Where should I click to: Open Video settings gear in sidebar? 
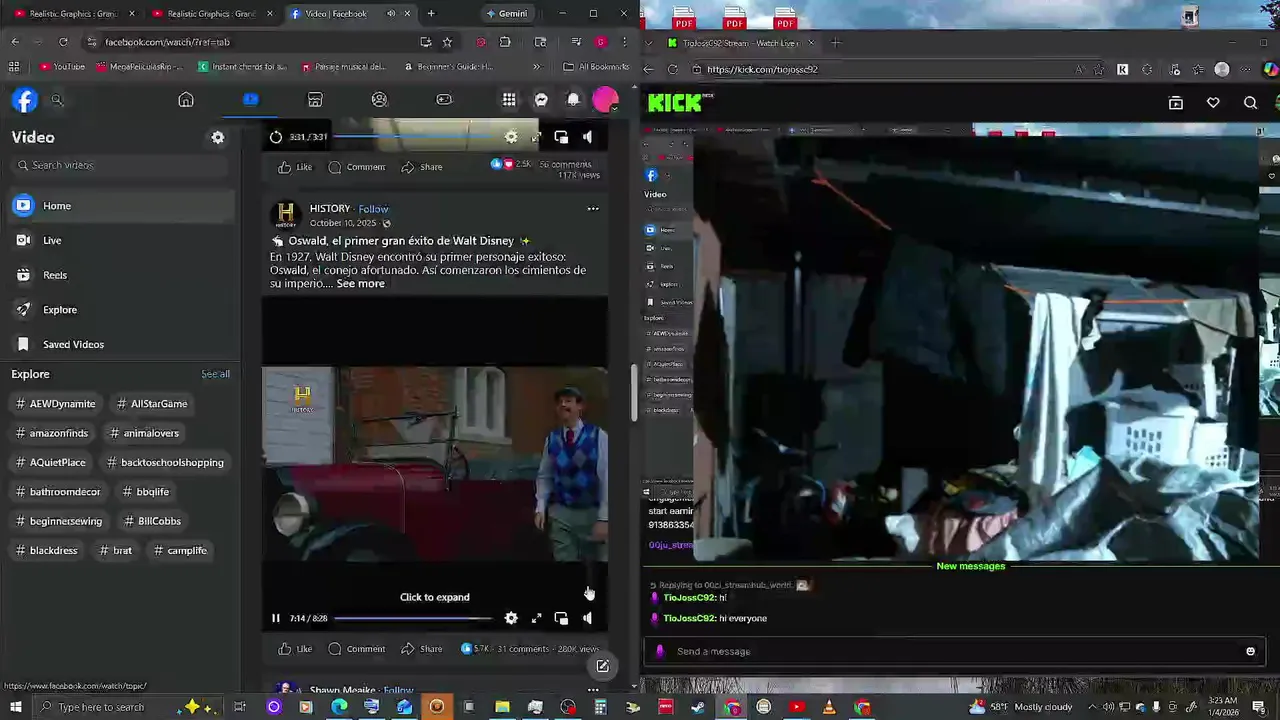coord(218,138)
